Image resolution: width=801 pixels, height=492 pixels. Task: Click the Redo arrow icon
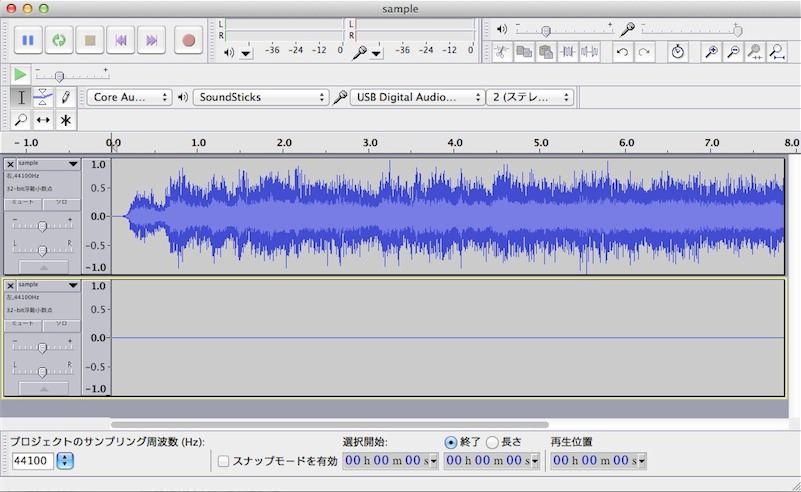(644, 52)
